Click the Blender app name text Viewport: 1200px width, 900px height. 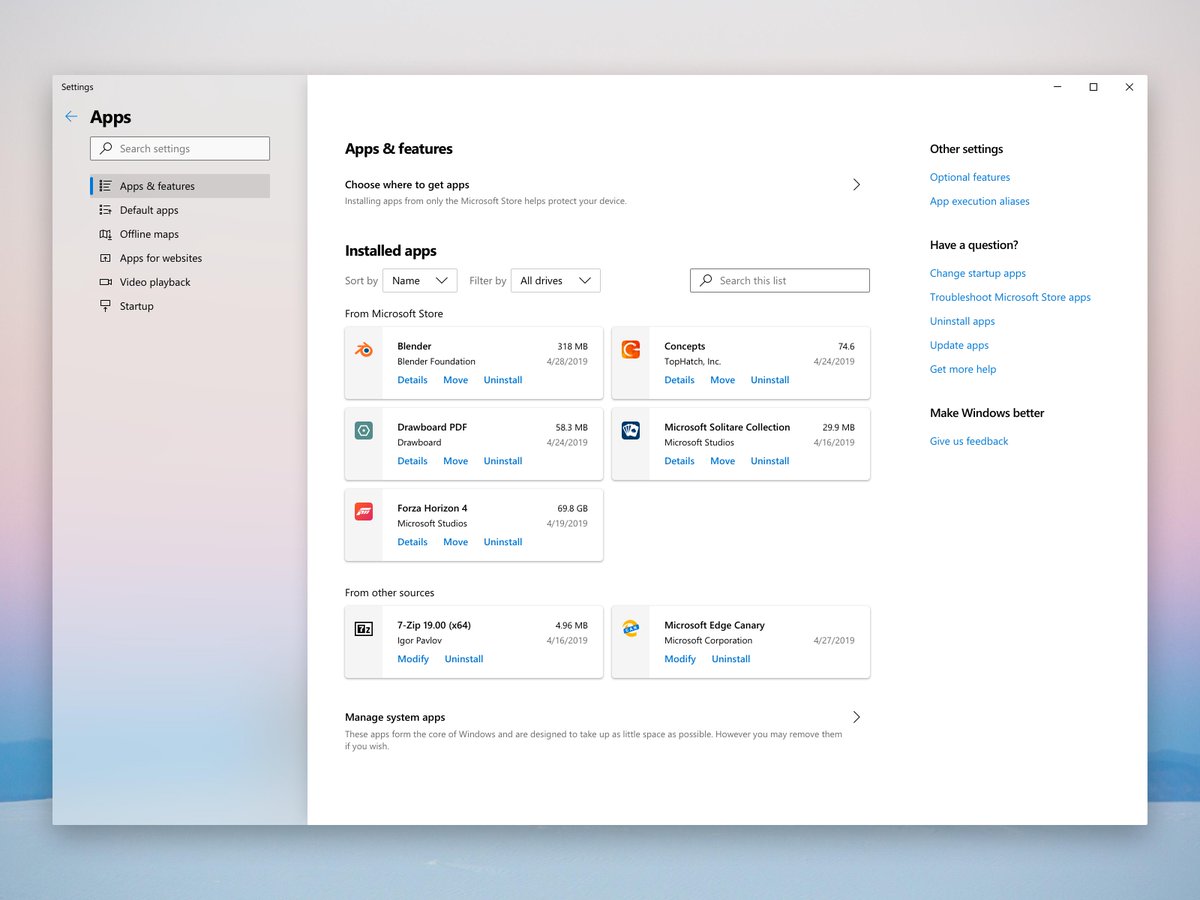414,346
